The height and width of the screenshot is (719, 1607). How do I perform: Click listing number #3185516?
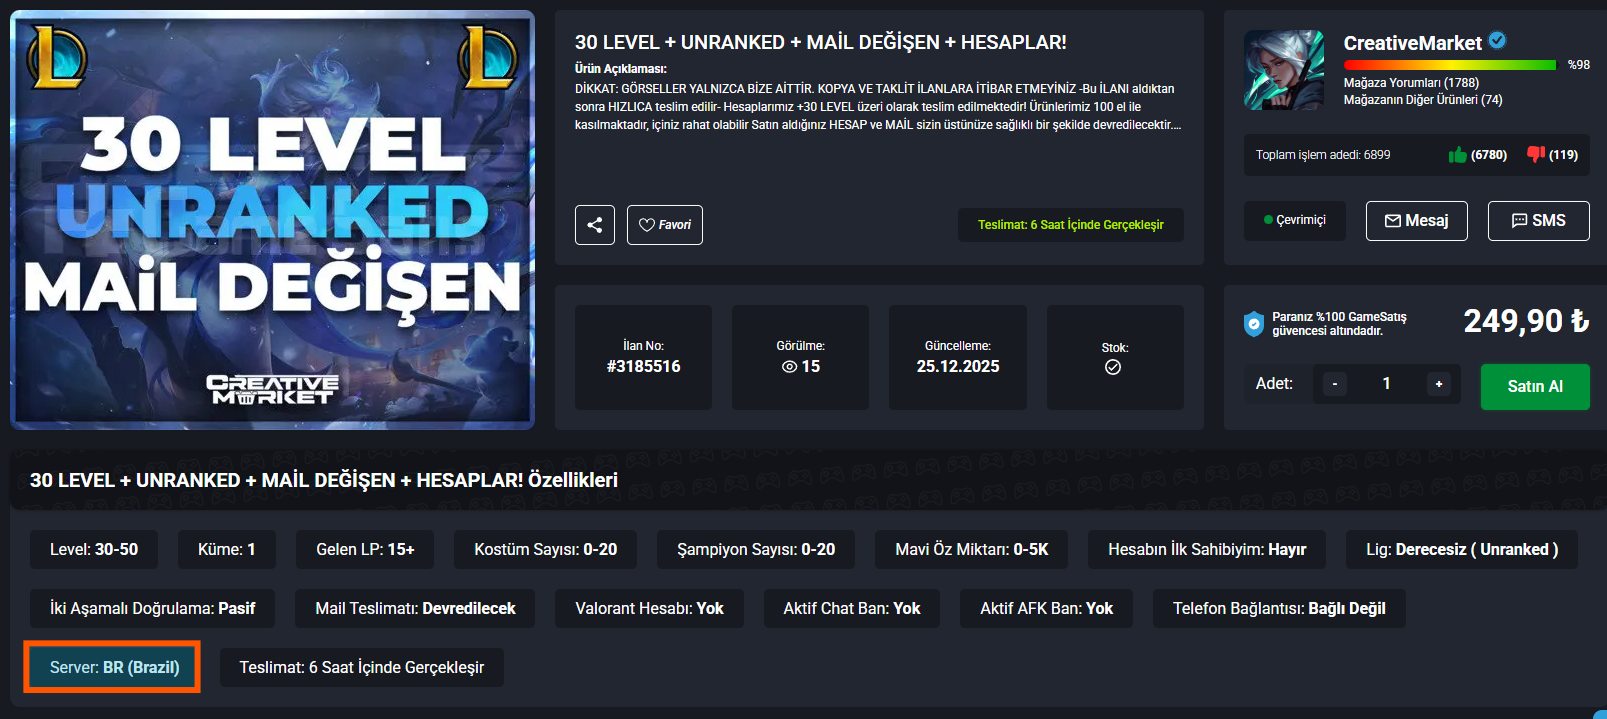[643, 367]
